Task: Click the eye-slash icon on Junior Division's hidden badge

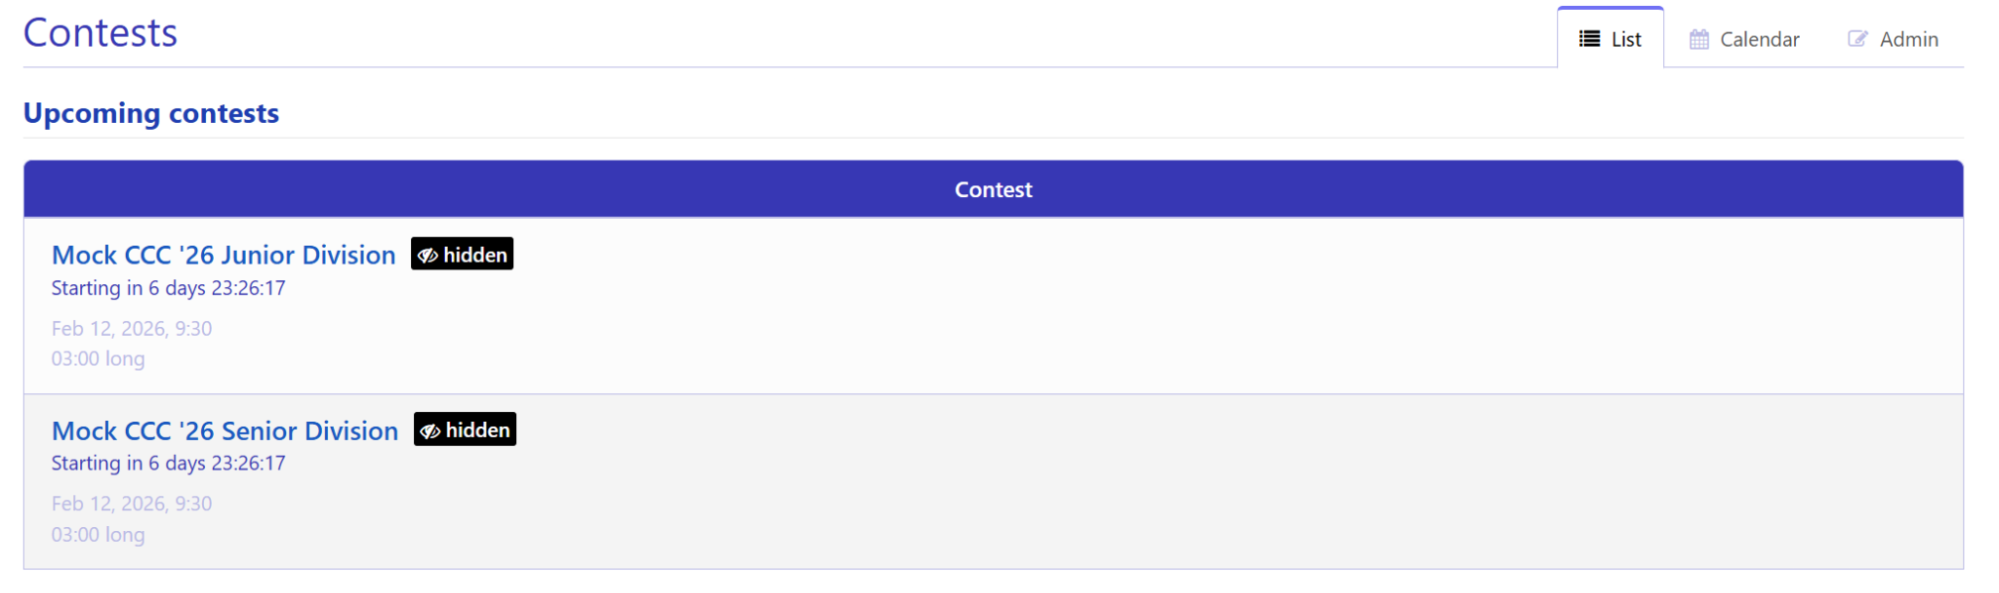Action: tap(429, 254)
